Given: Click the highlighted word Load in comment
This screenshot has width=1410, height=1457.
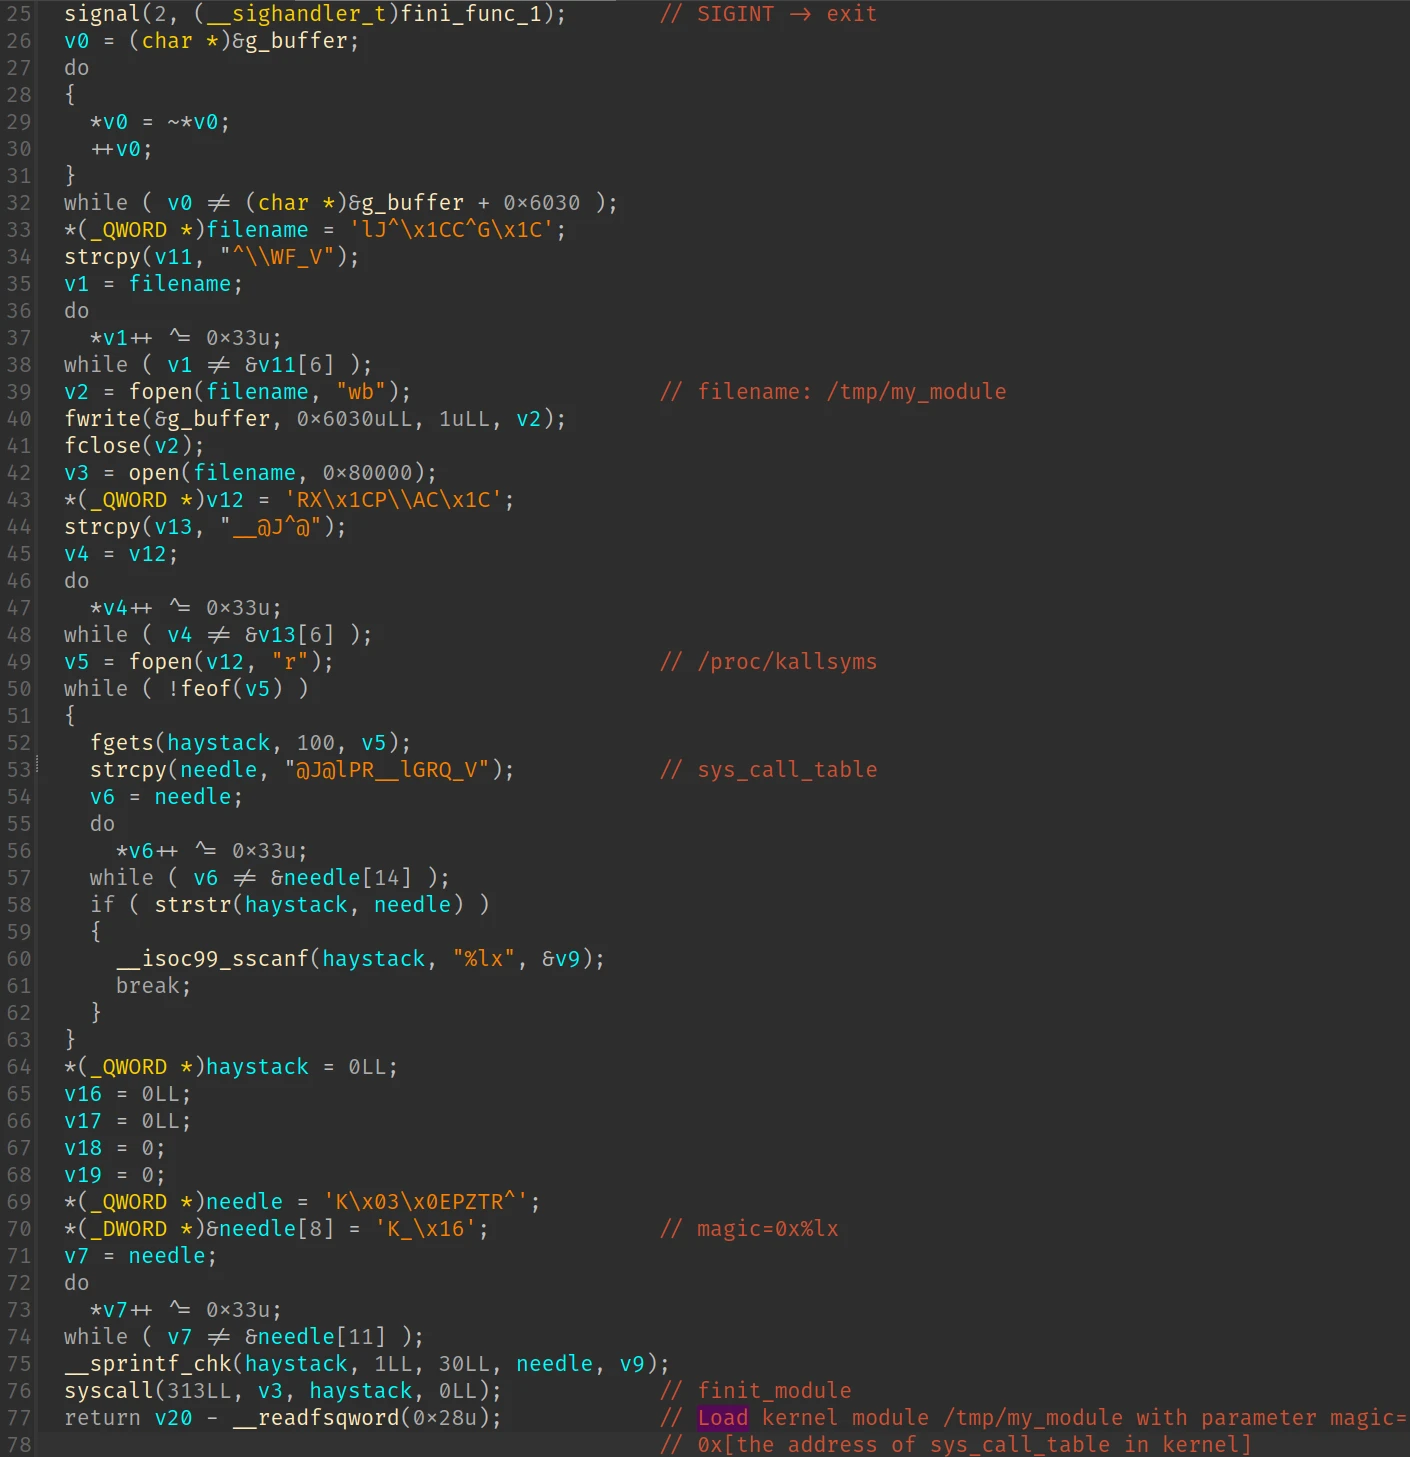Looking at the screenshot, I should (x=722, y=1418).
